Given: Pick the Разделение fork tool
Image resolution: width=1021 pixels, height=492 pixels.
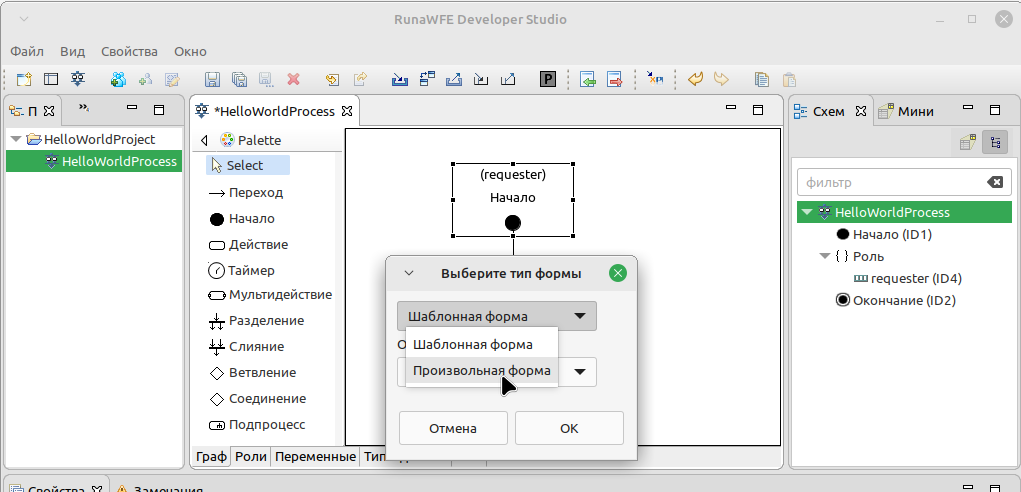Looking at the screenshot, I should pyautogui.click(x=256, y=321).
